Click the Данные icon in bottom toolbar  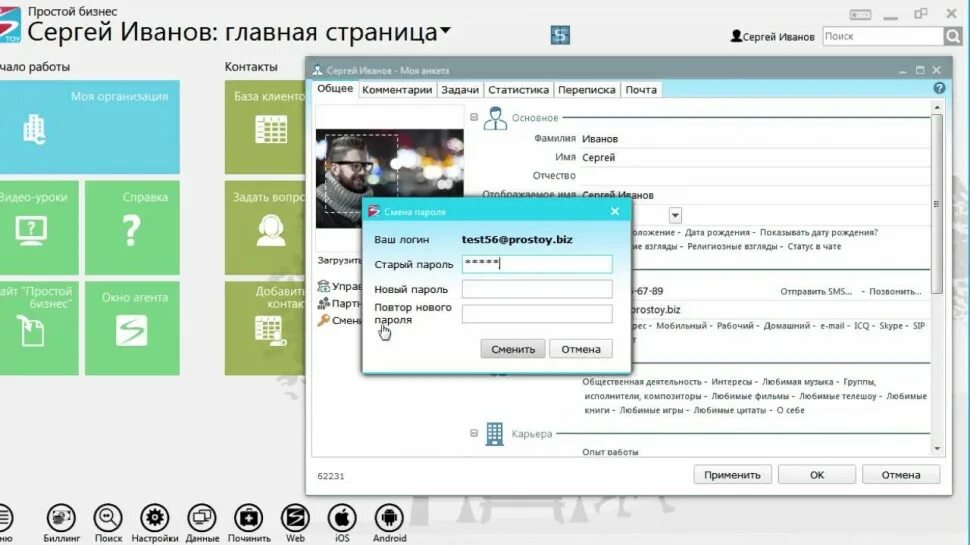pos(202,518)
